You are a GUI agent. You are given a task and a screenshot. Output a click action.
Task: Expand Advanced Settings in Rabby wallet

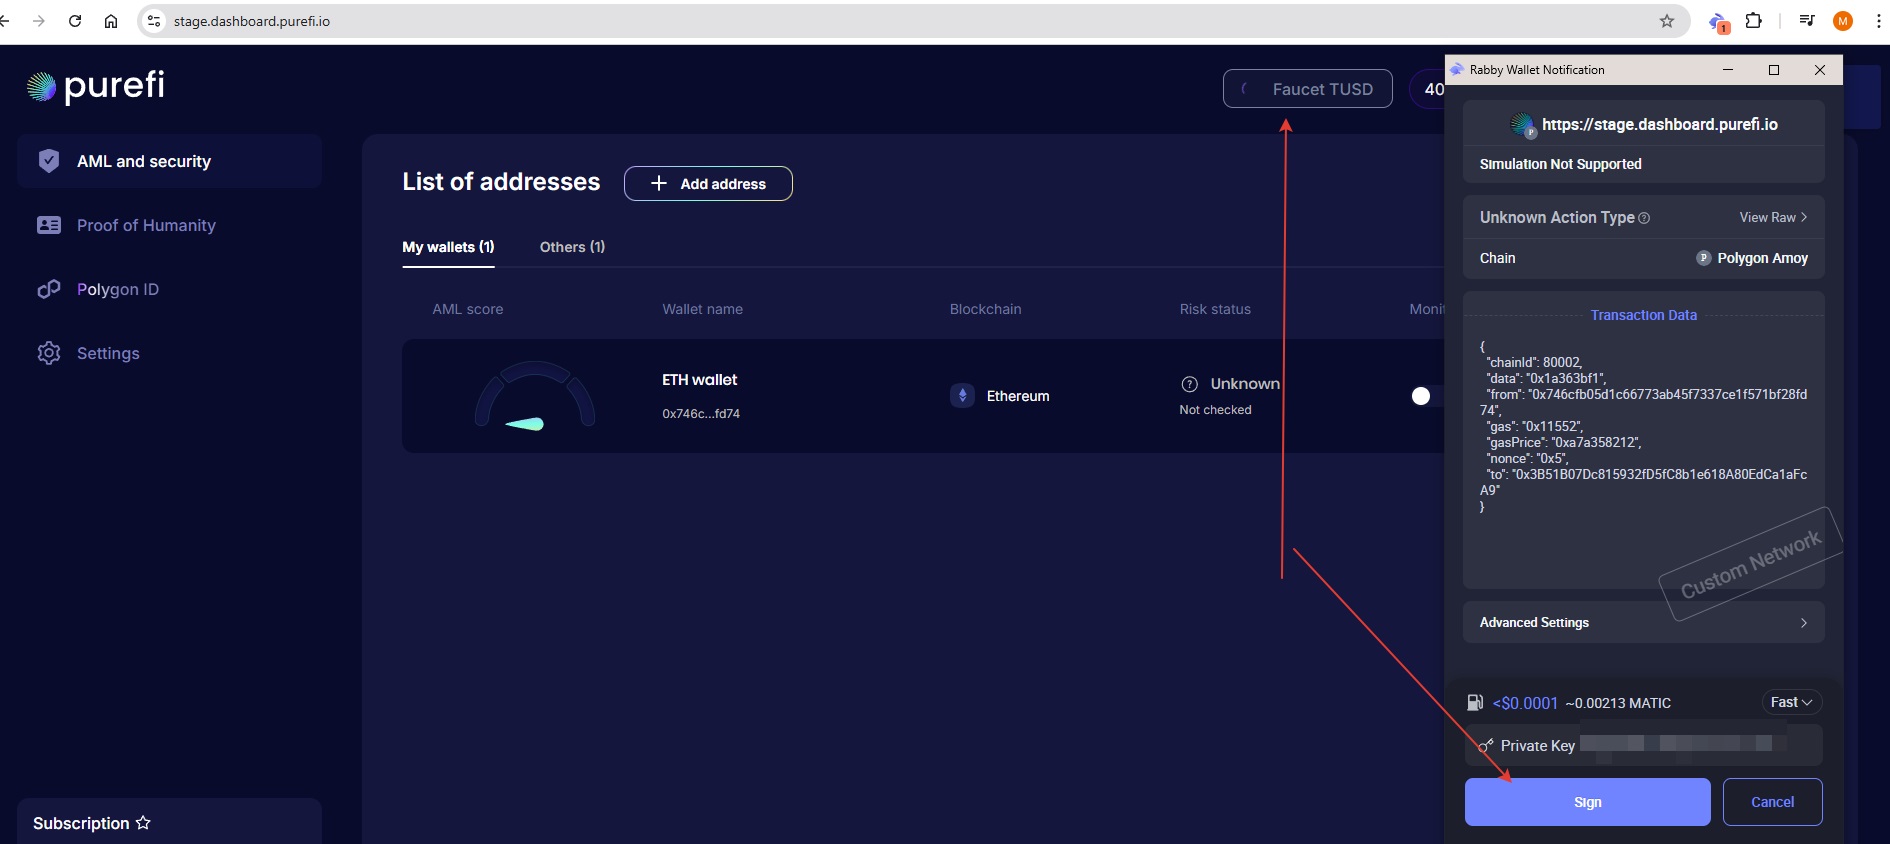(1643, 622)
